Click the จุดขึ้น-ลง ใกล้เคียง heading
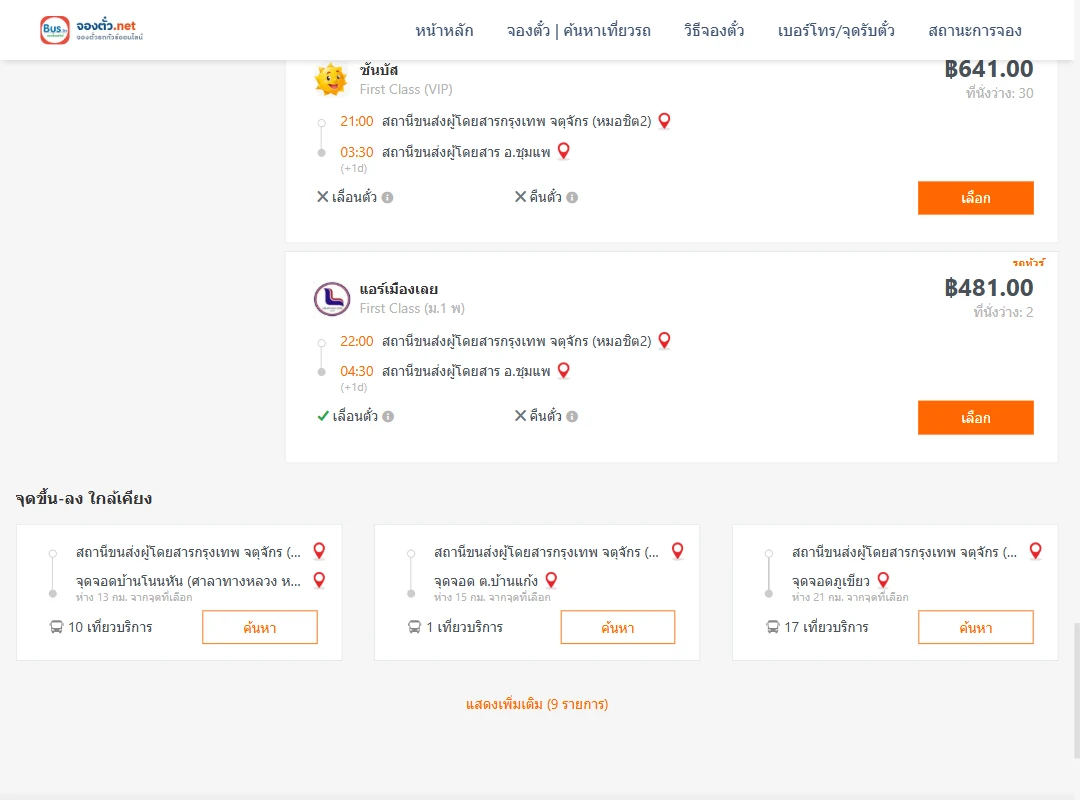This screenshot has height=800, width=1080. point(84,498)
